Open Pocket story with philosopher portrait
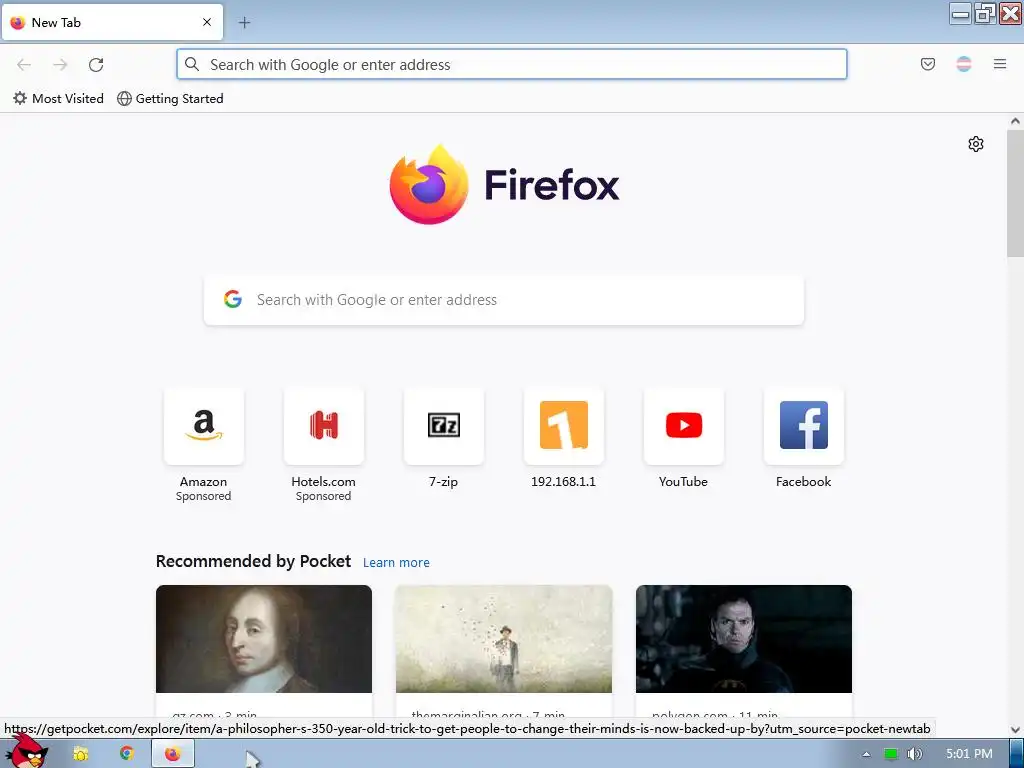 (x=264, y=650)
